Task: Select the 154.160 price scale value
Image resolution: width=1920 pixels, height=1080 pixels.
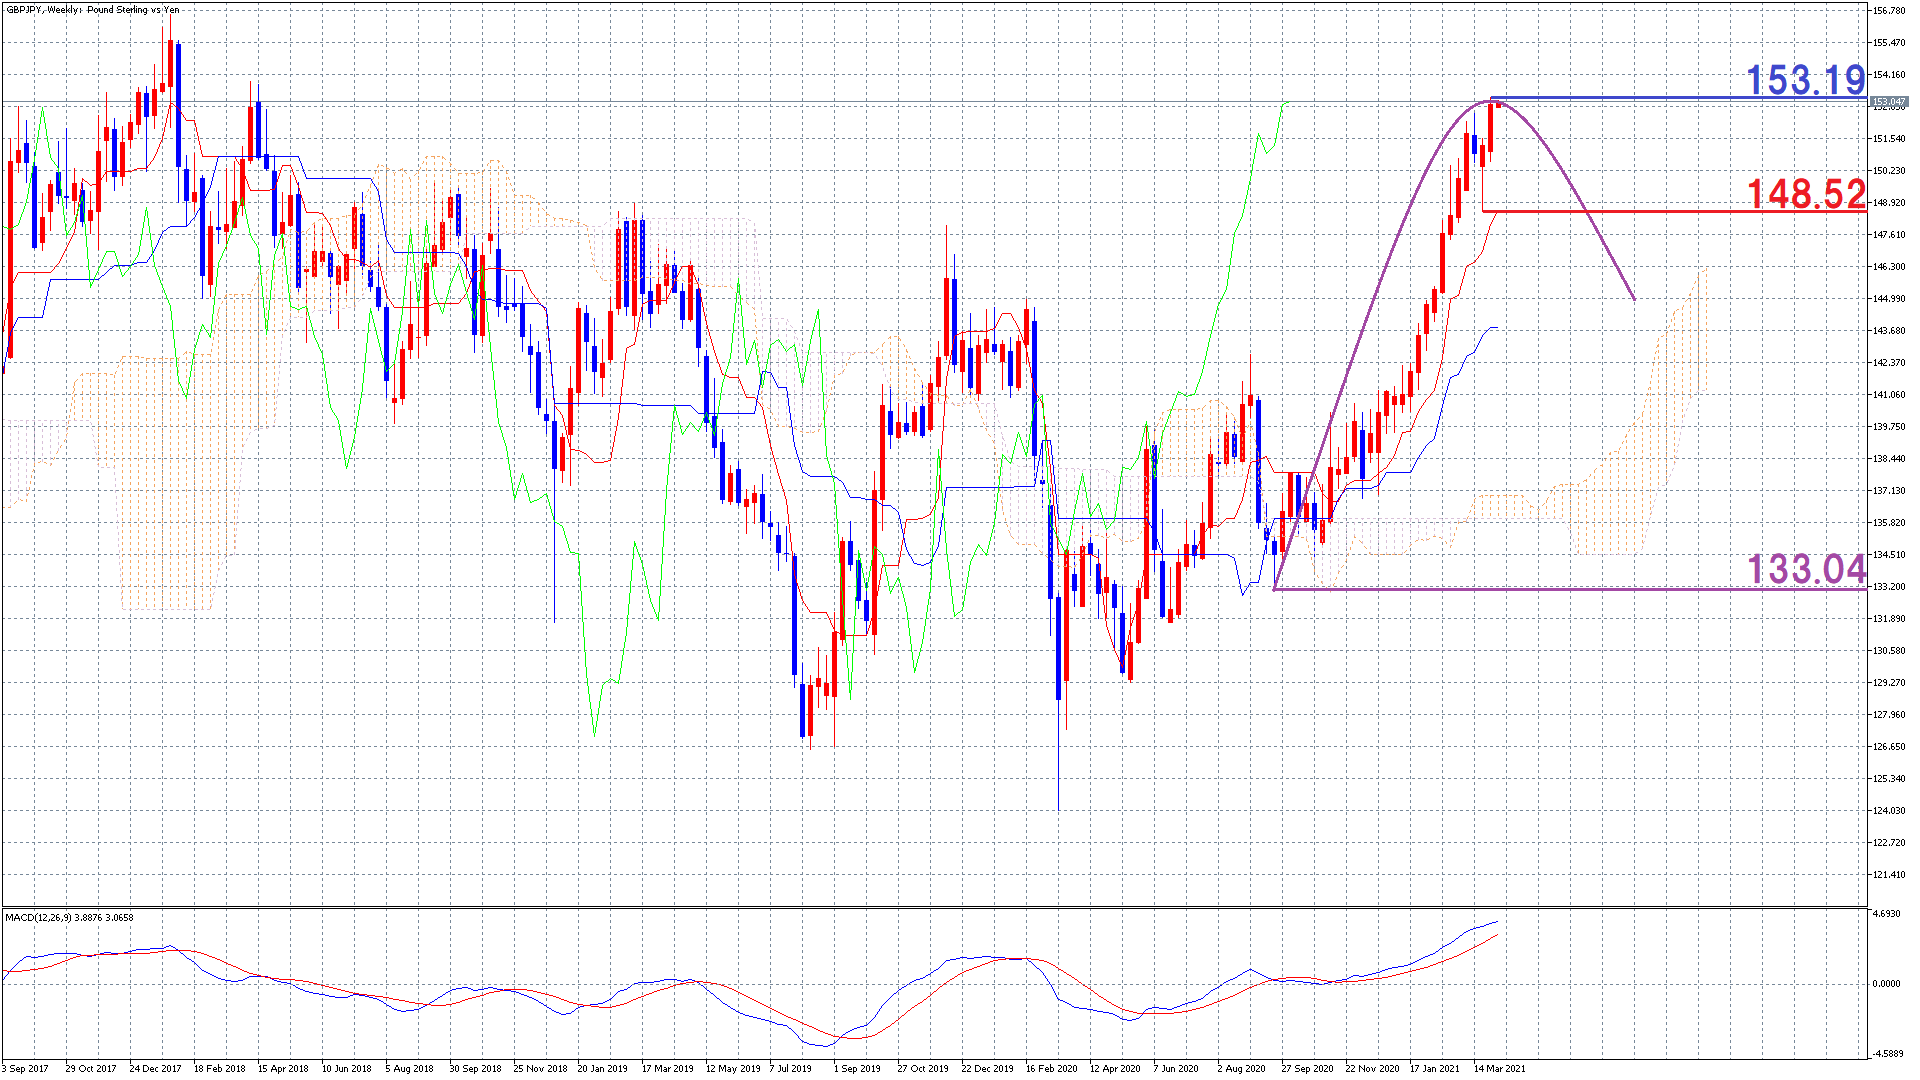Action: click(1889, 75)
